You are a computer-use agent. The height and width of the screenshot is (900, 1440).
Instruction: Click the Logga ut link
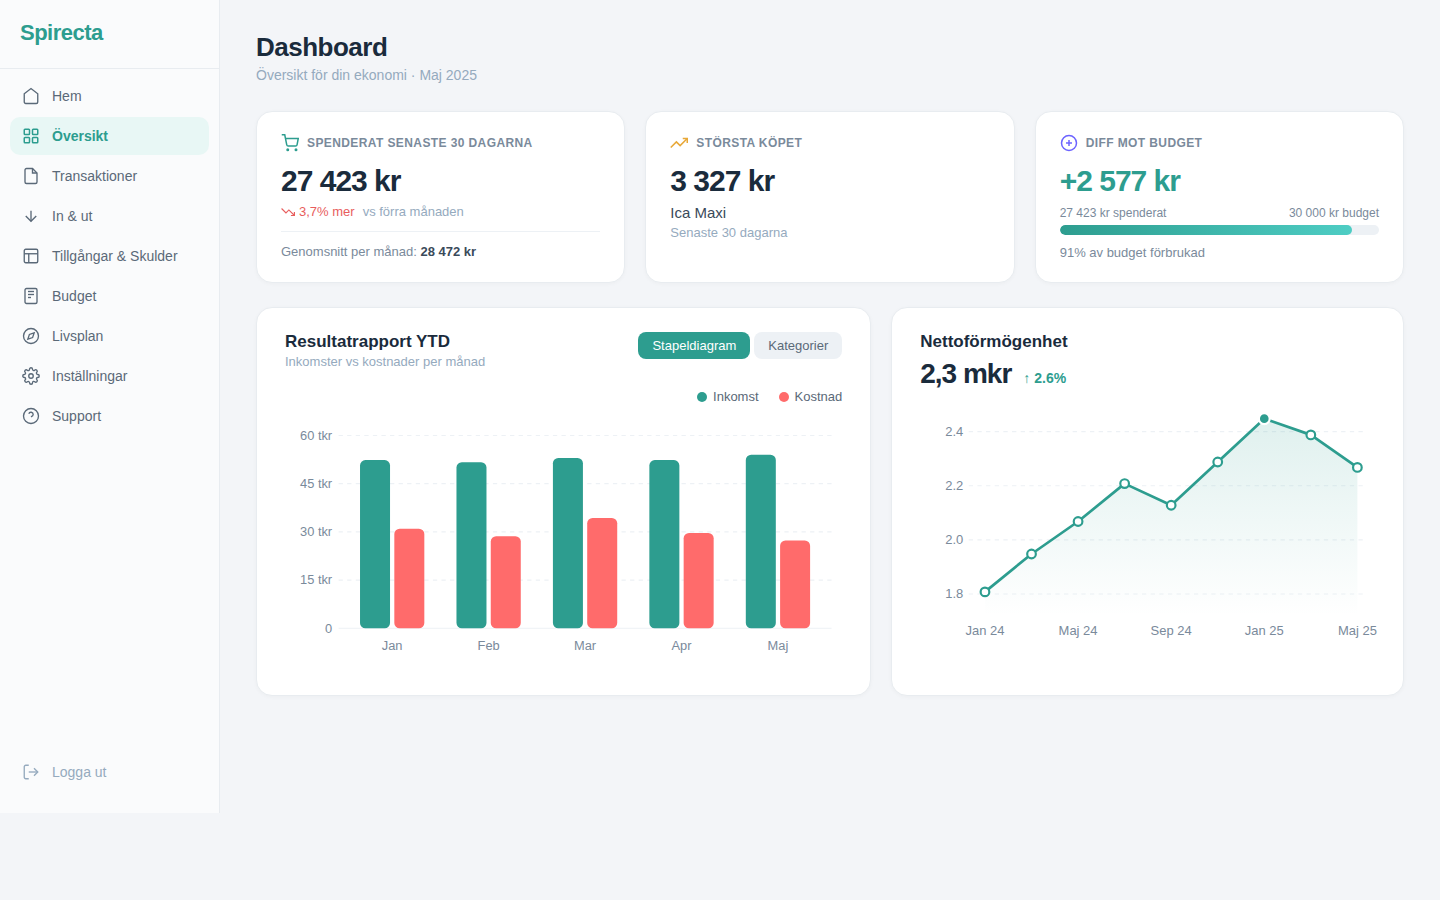coord(79,772)
